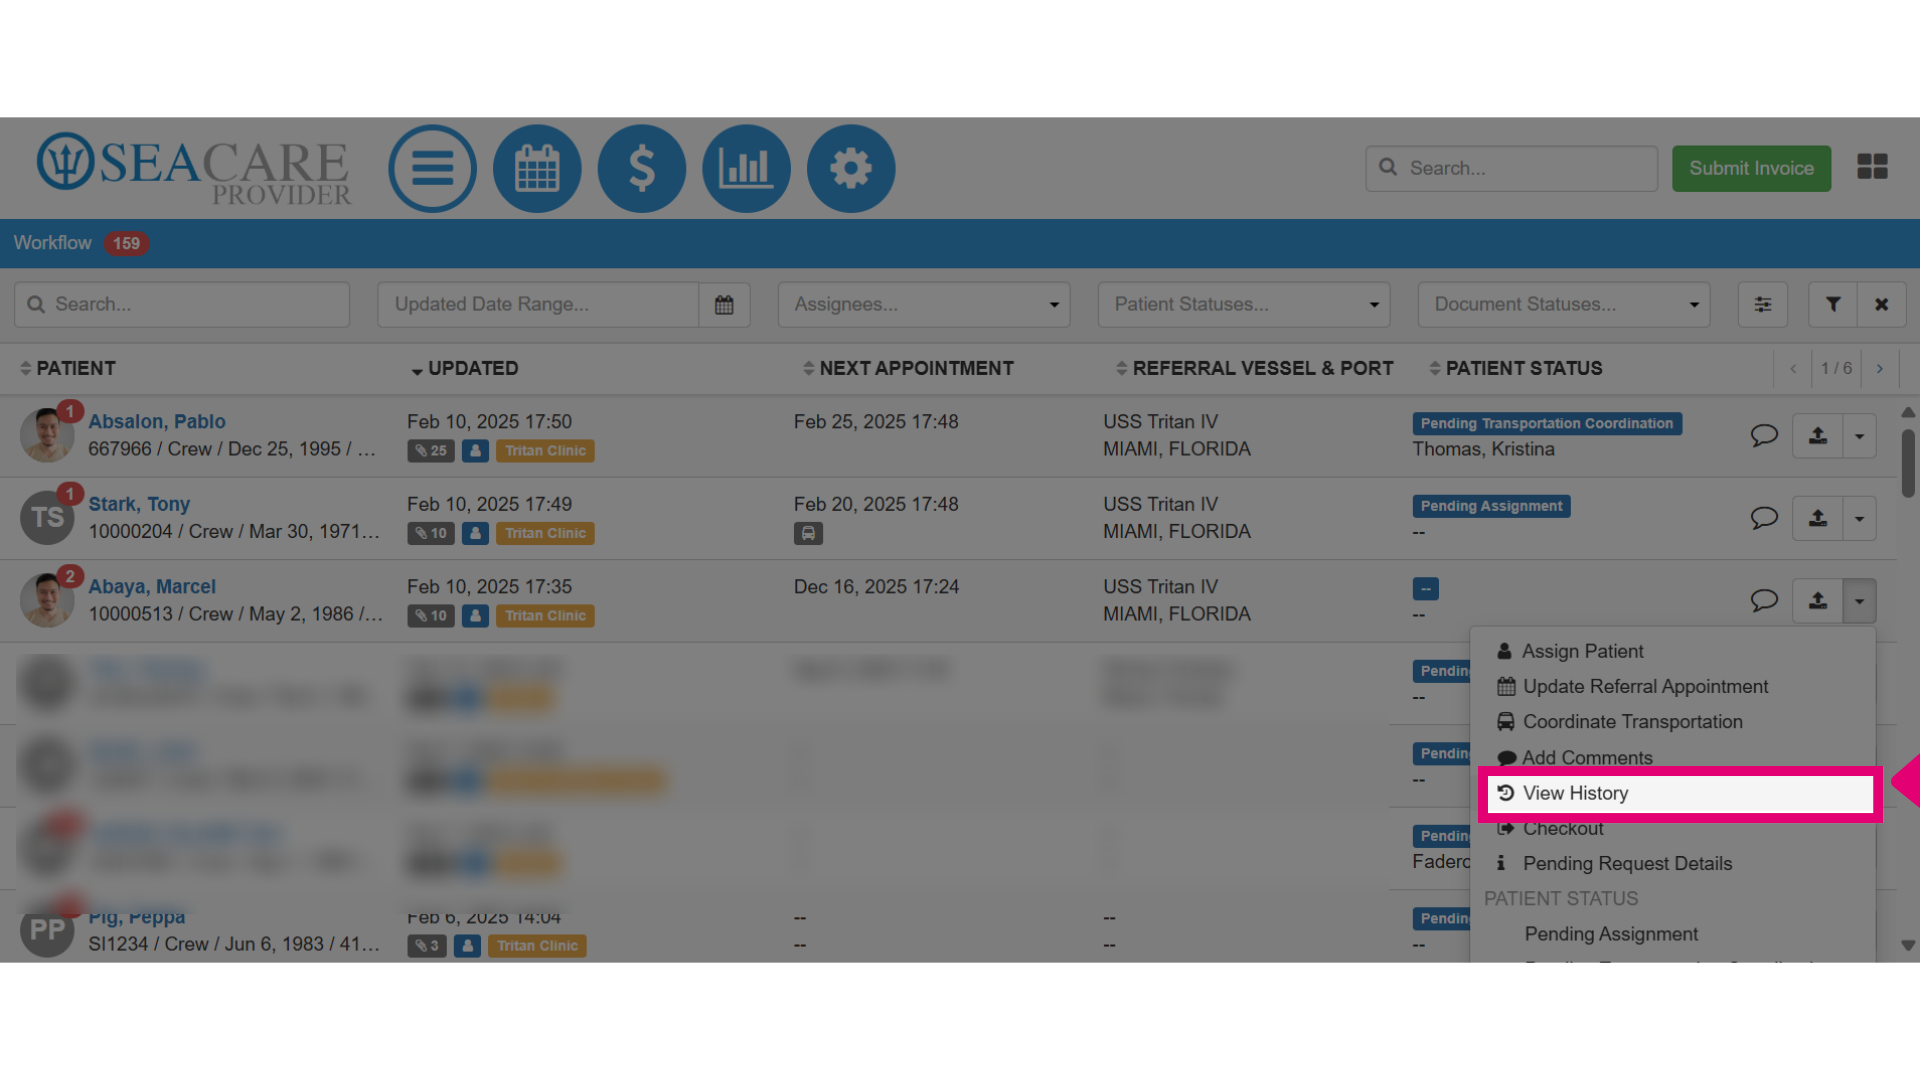Open Abaya, Marcel patient link
Viewport: 1920px width, 1080px height.
point(152,587)
